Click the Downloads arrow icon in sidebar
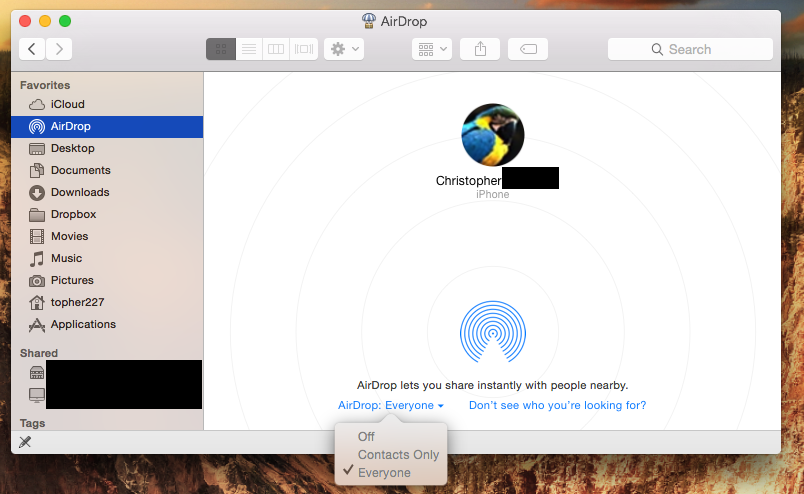The height and width of the screenshot is (494, 804). (x=36, y=192)
